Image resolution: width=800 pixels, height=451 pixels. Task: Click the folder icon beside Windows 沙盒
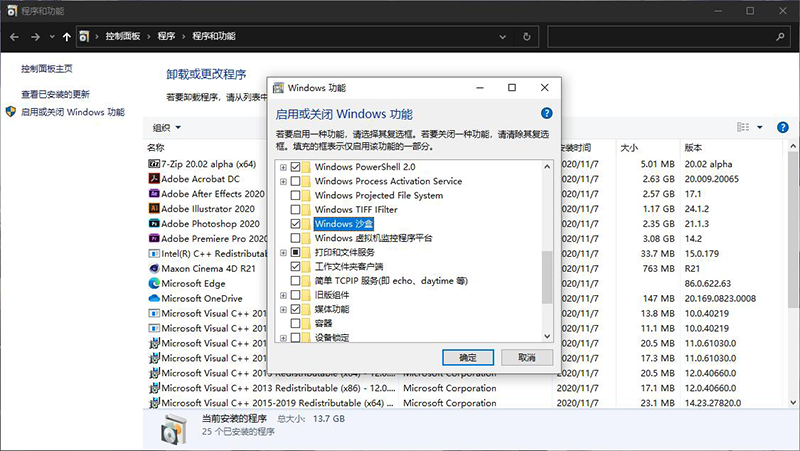(306, 223)
